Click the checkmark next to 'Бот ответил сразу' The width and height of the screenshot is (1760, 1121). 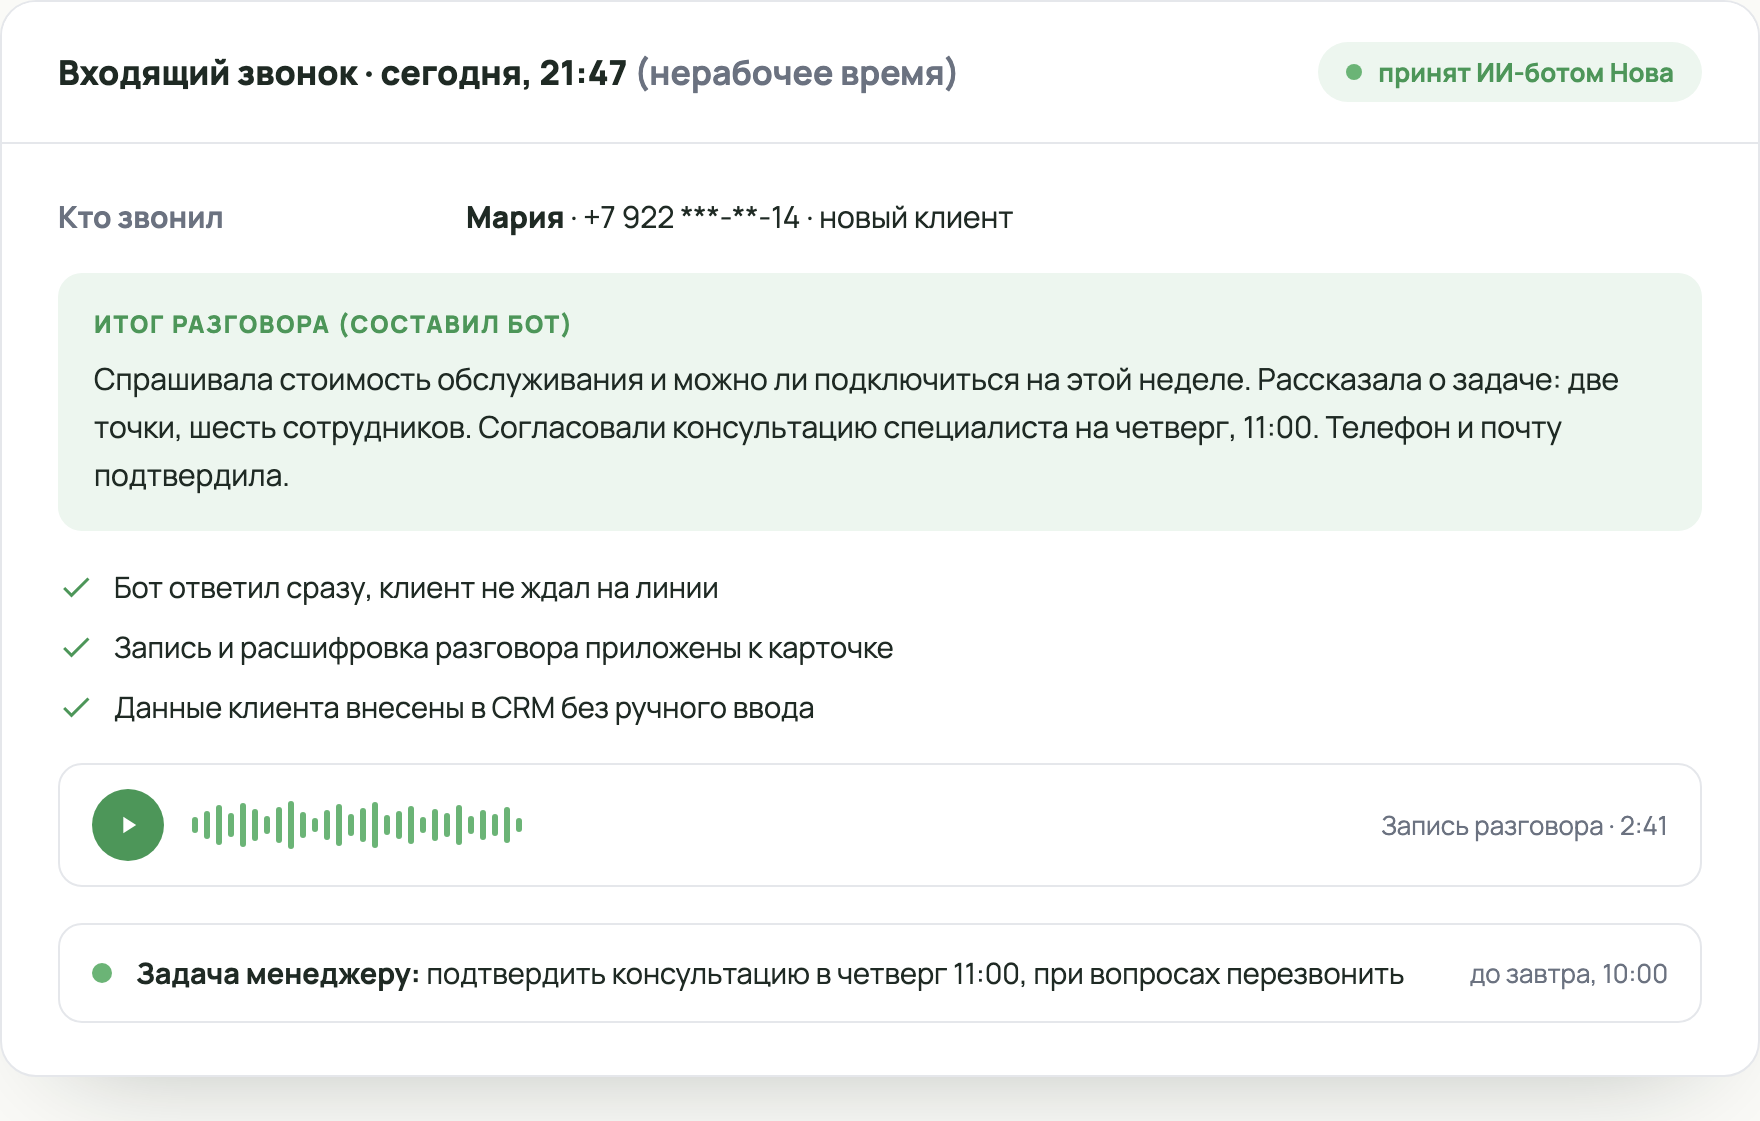[x=77, y=588]
